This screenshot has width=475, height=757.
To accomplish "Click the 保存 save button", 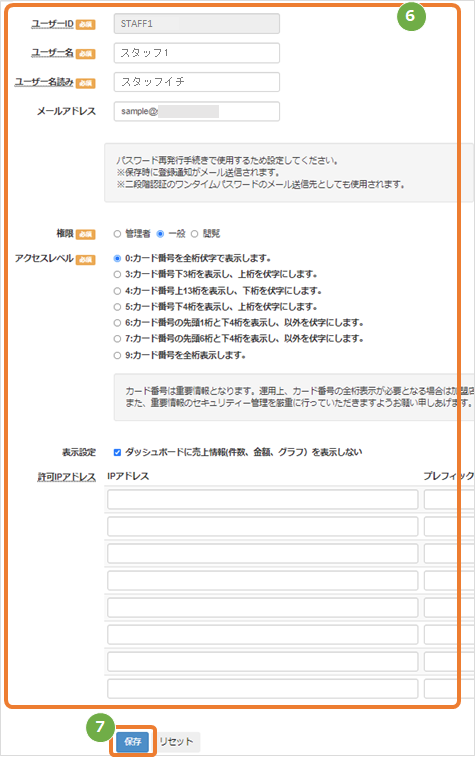I will pos(133,741).
